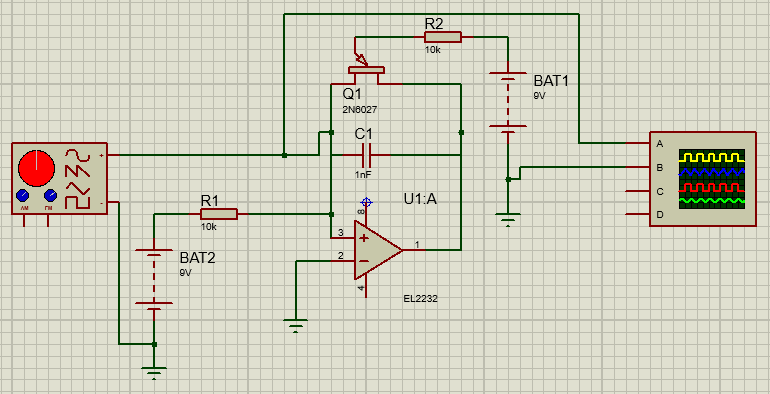Click oscilloscope channel A pin
Image resolution: width=770 pixels, height=394 pixels.
[638, 143]
